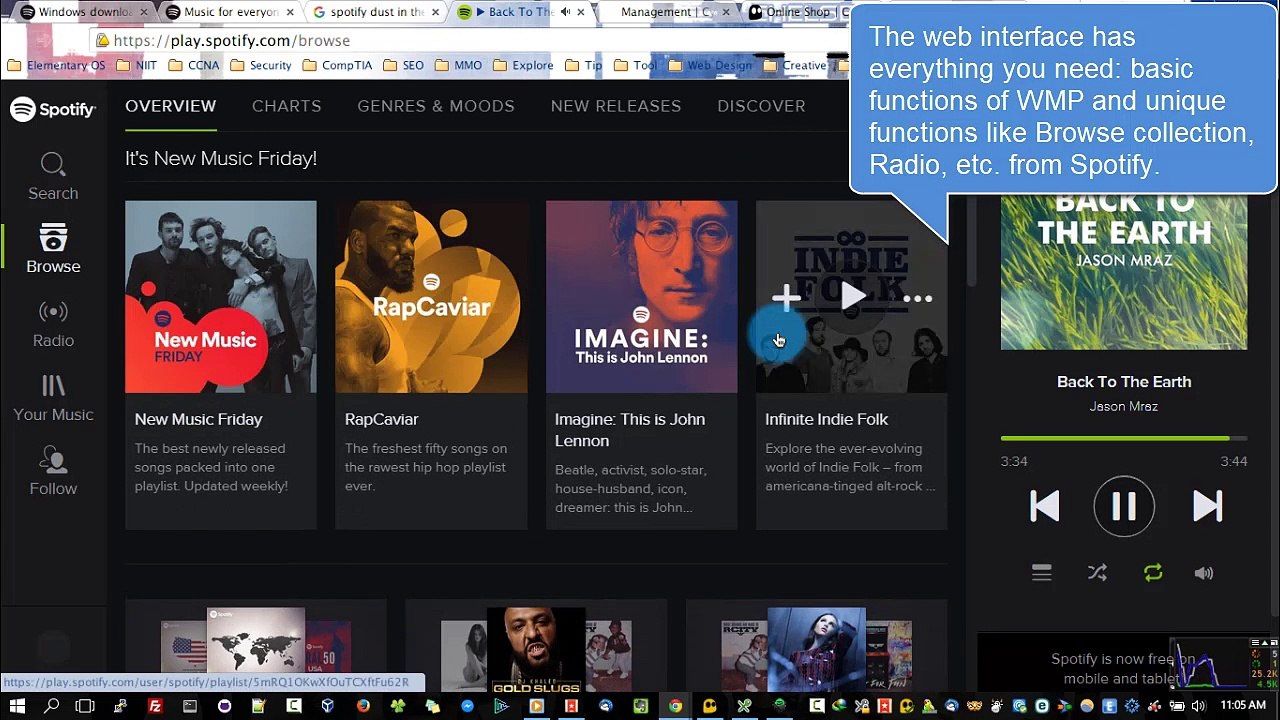Open Radio in the sidebar

(53, 323)
